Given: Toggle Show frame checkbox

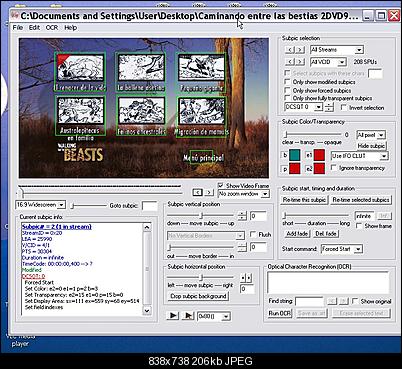Looking at the screenshot, I should 359,226.
